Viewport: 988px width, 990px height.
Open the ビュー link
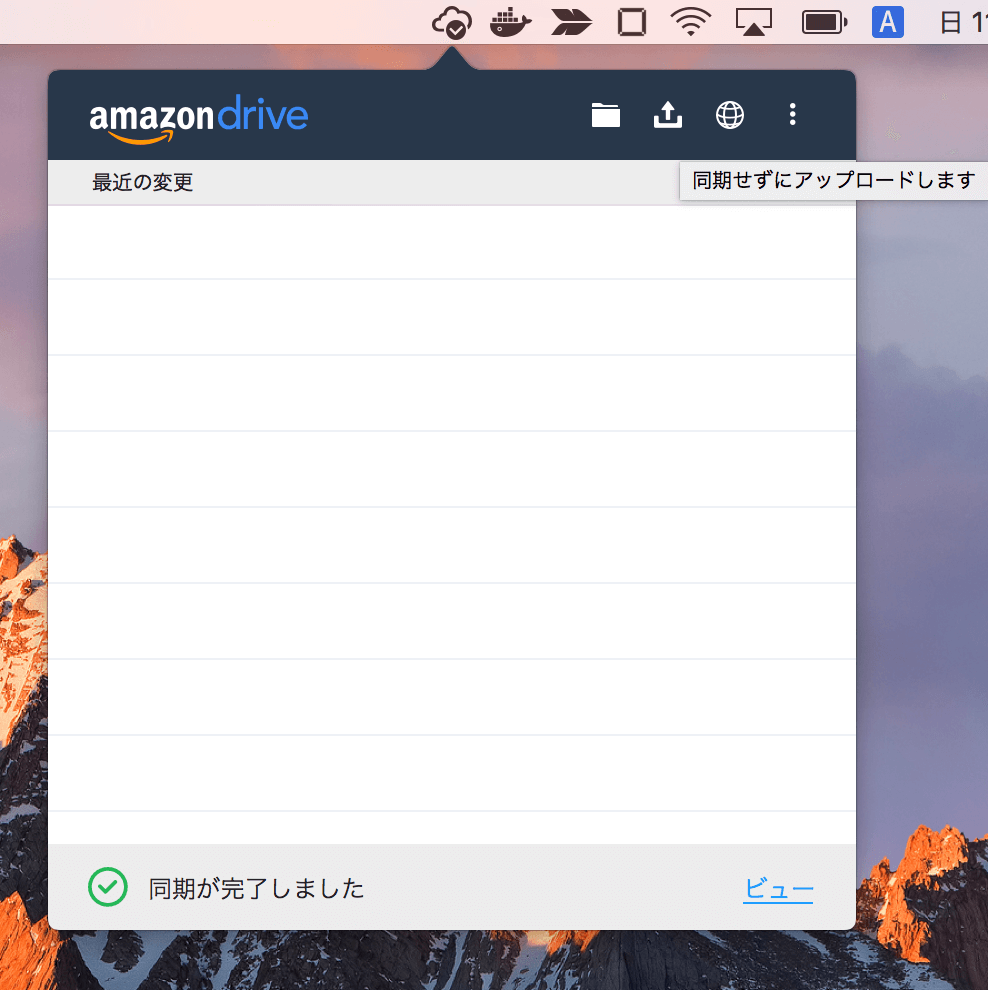click(778, 887)
